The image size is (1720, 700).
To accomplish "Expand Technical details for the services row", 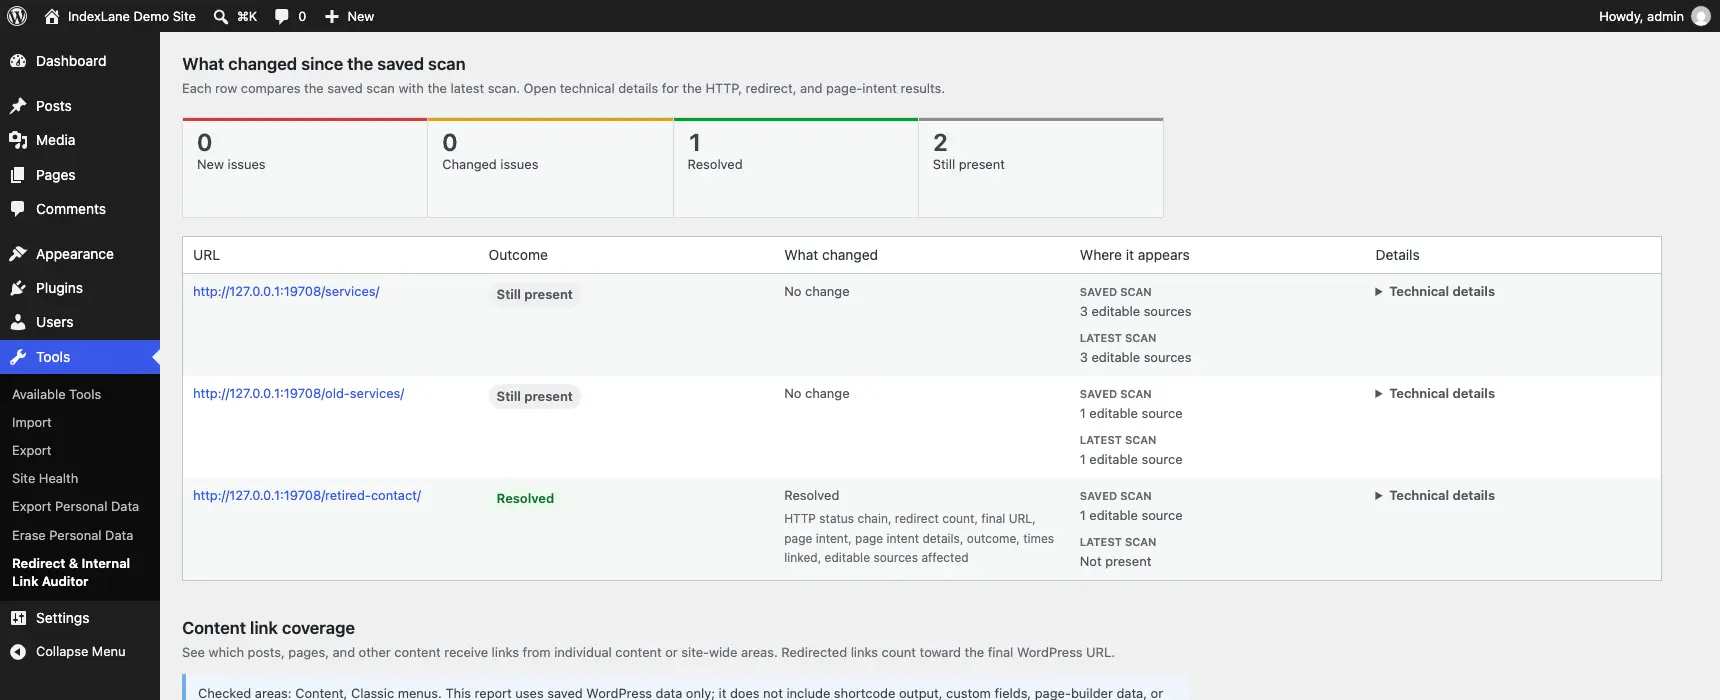I will click(1435, 292).
